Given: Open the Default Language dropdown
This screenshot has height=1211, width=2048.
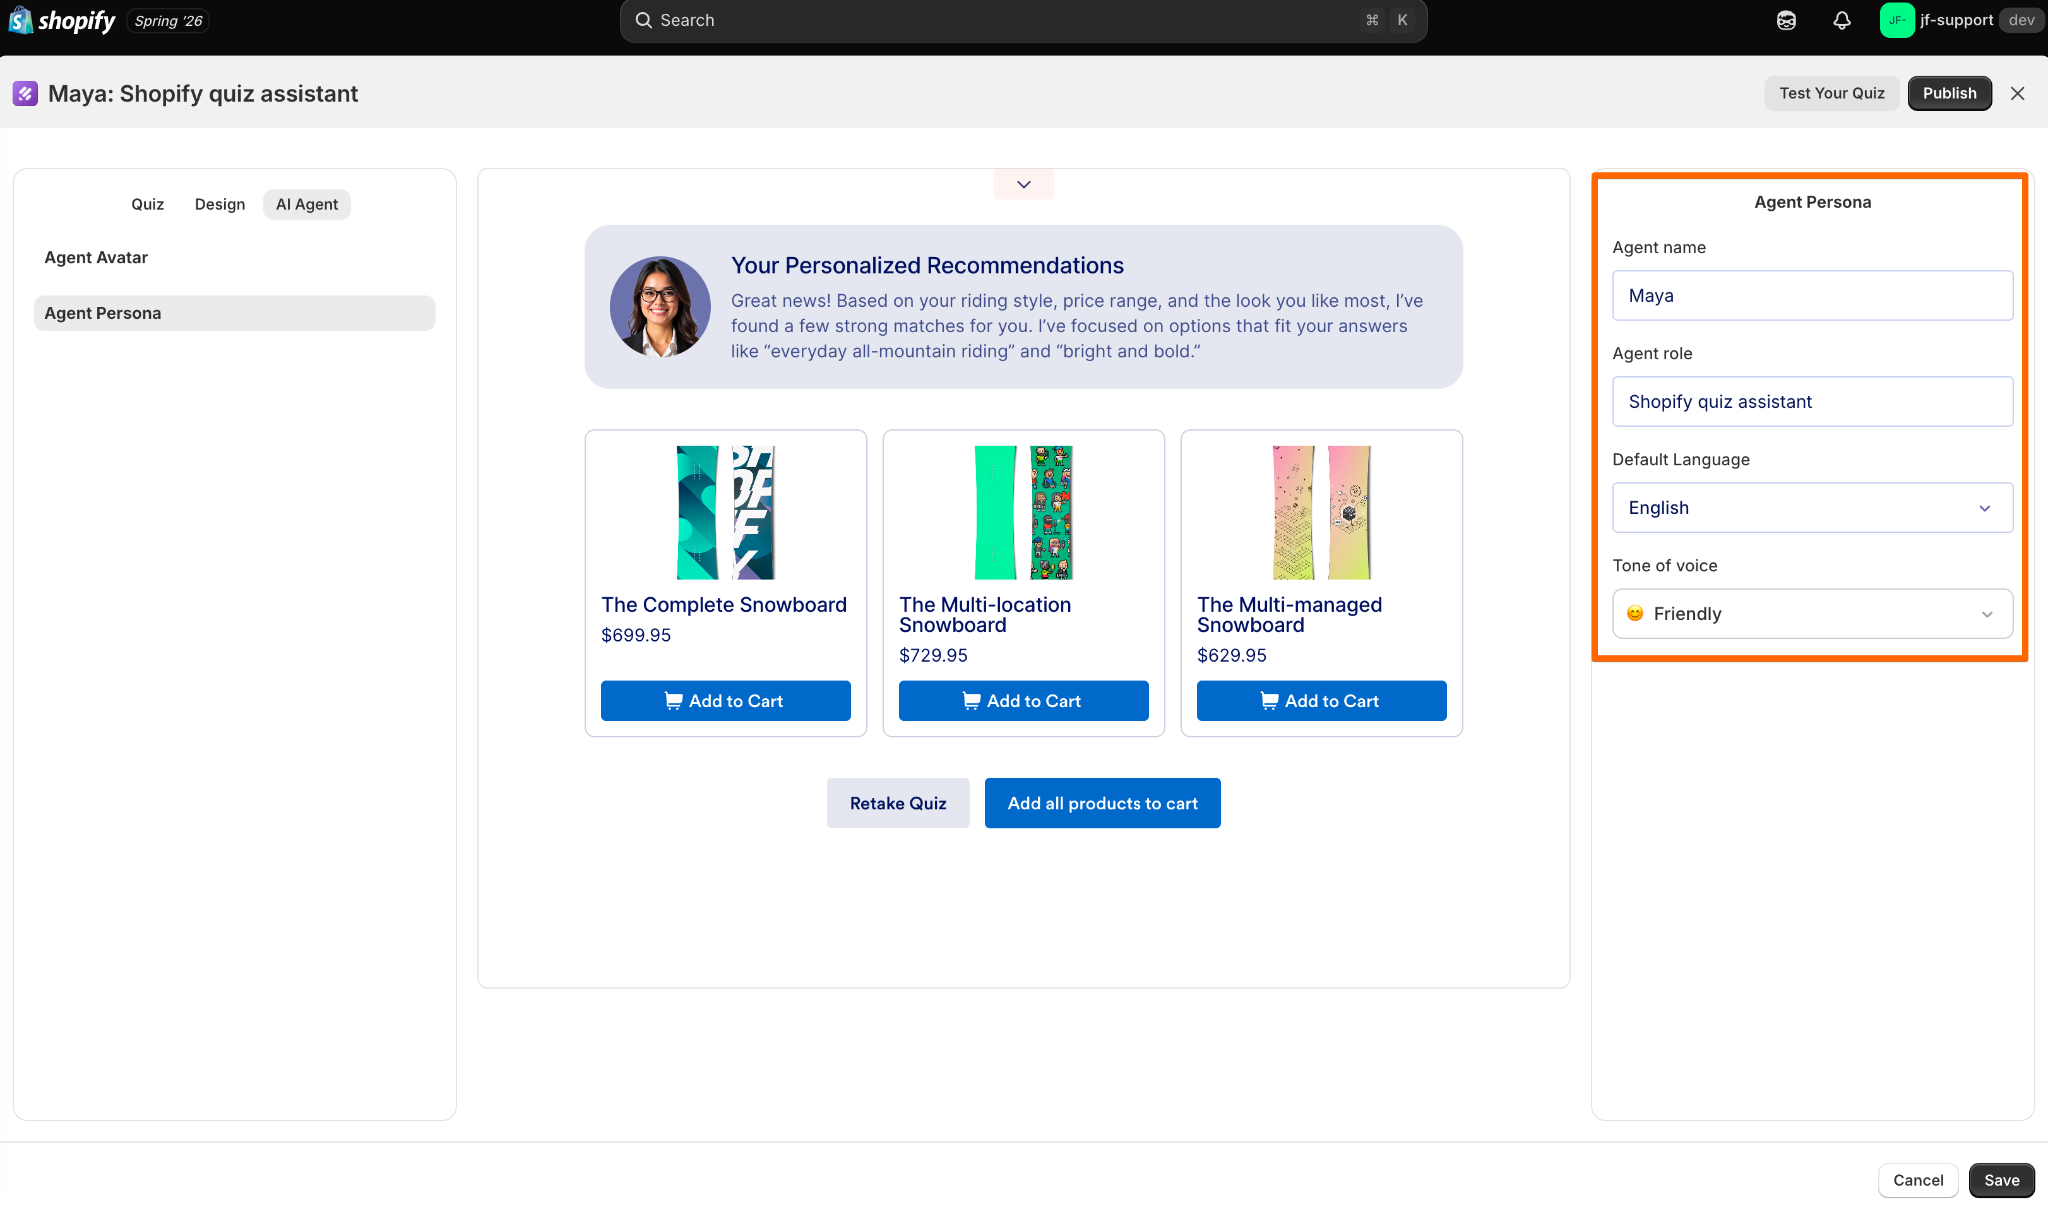Looking at the screenshot, I should pyautogui.click(x=1812, y=508).
